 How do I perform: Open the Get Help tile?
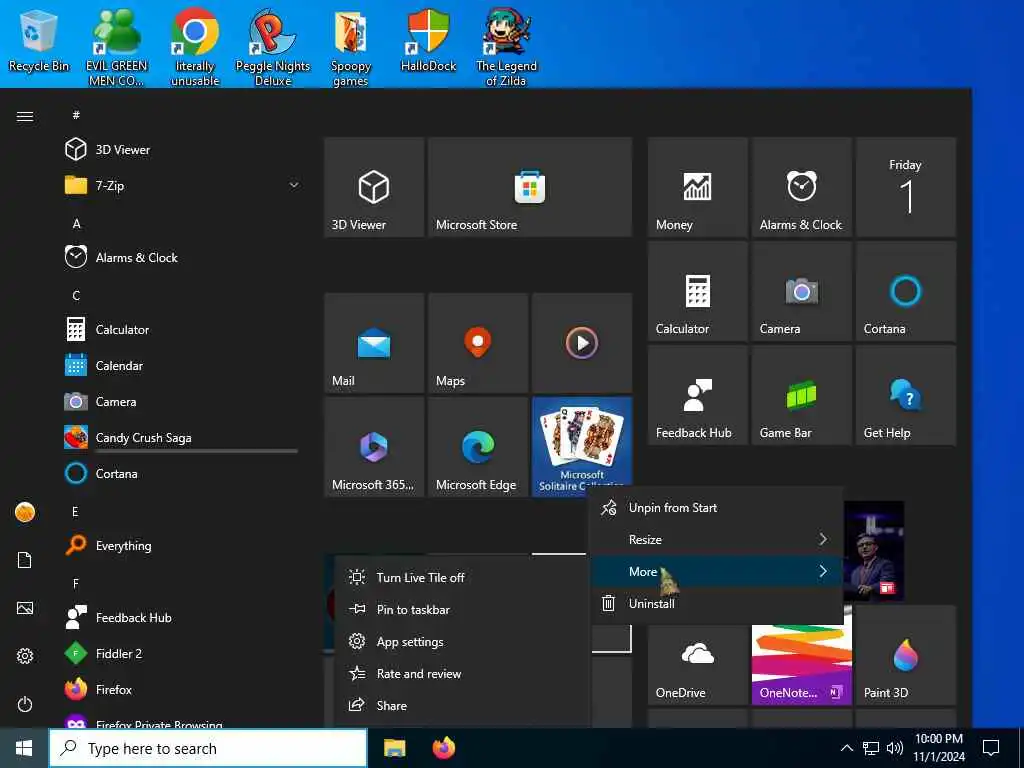pyautogui.click(x=906, y=395)
